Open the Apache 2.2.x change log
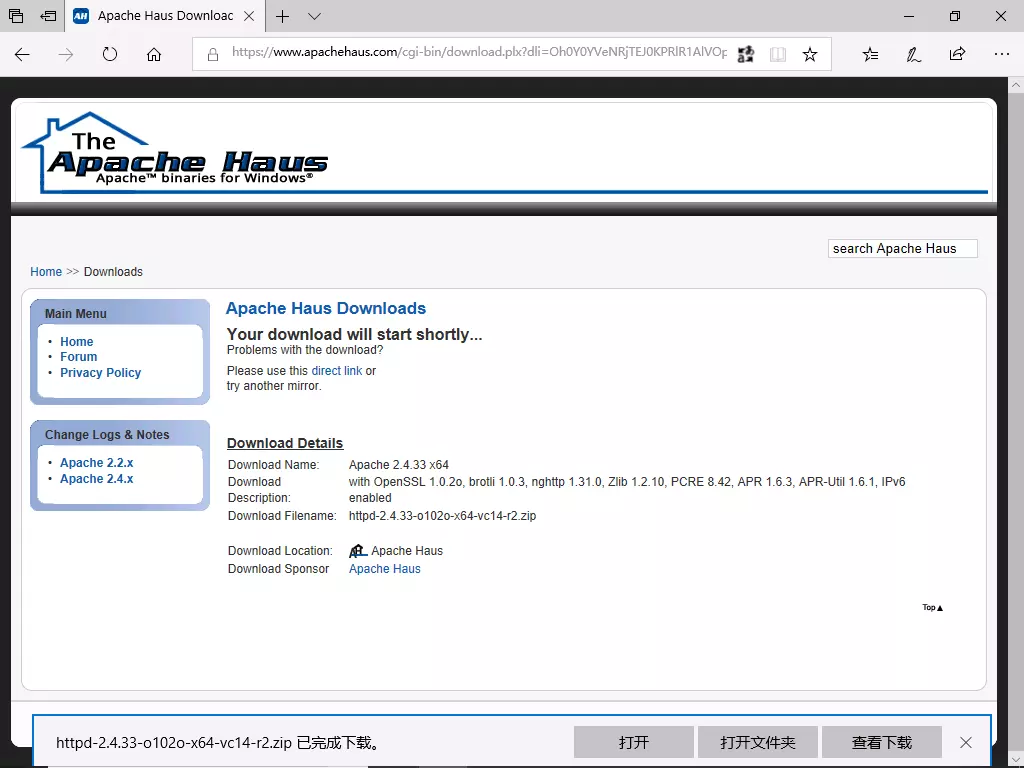This screenshot has width=1024, height=768. coord(97,462)
